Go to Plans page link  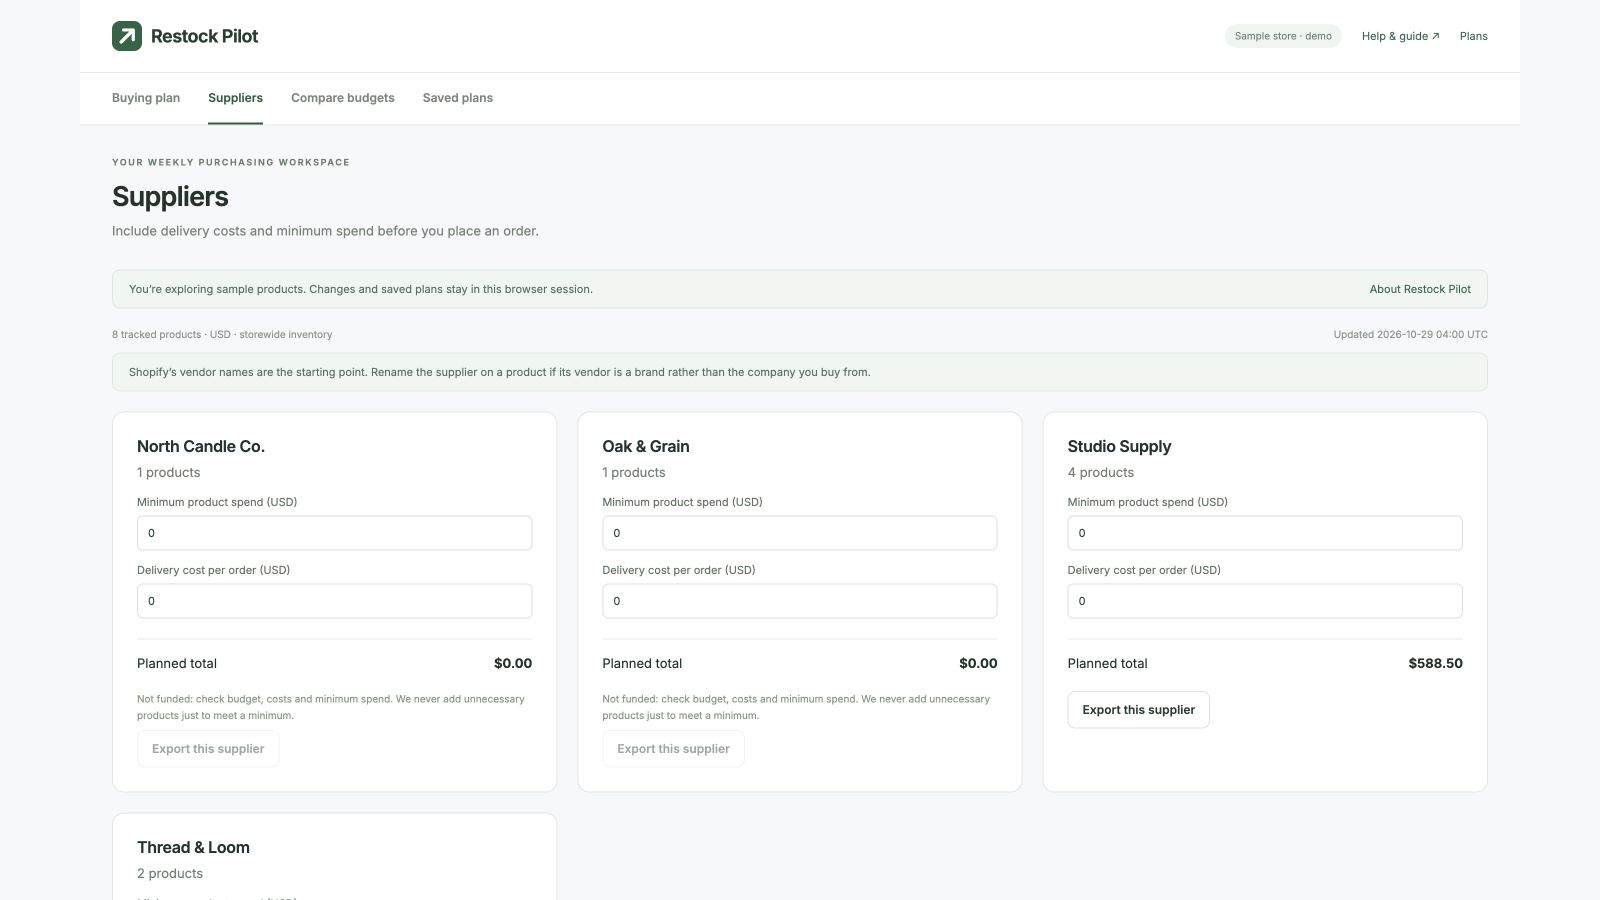pyautogui.click(x=1473, y=36)
